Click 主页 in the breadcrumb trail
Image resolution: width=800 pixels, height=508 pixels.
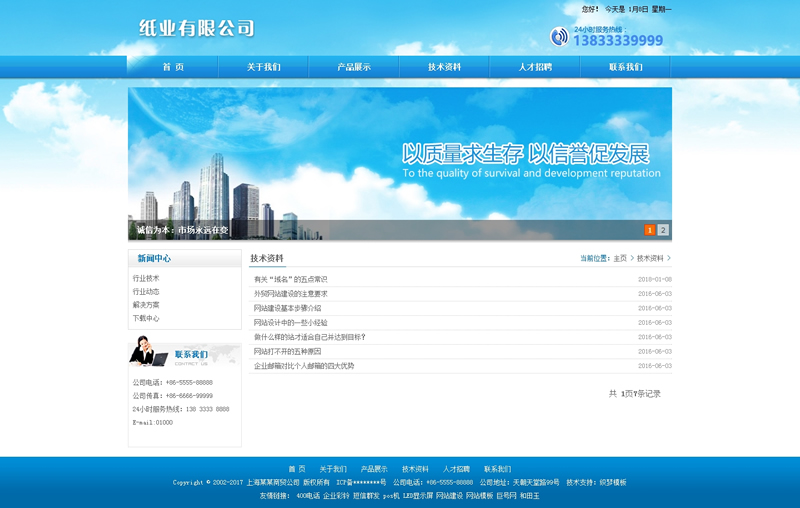point(620,258)
